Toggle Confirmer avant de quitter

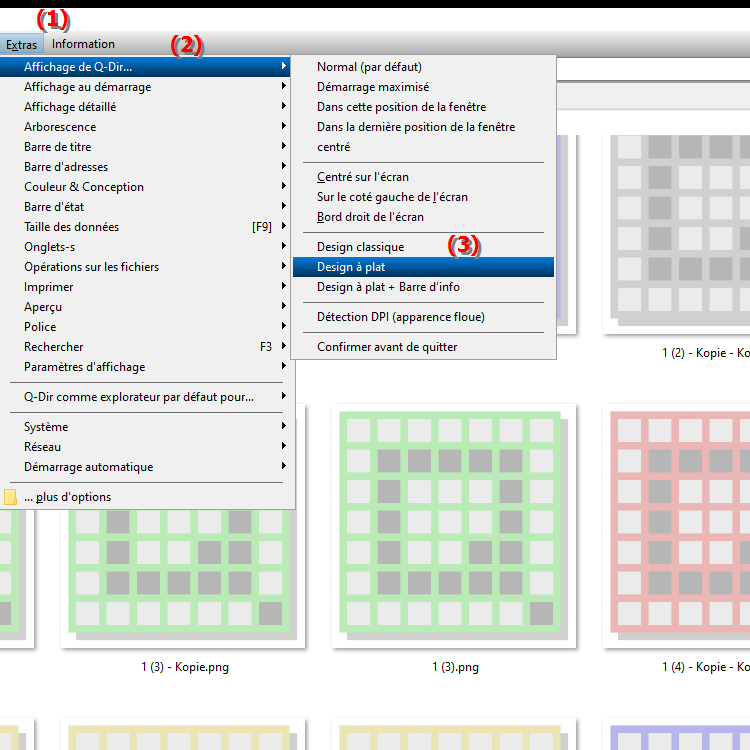(x=423, y=347)
